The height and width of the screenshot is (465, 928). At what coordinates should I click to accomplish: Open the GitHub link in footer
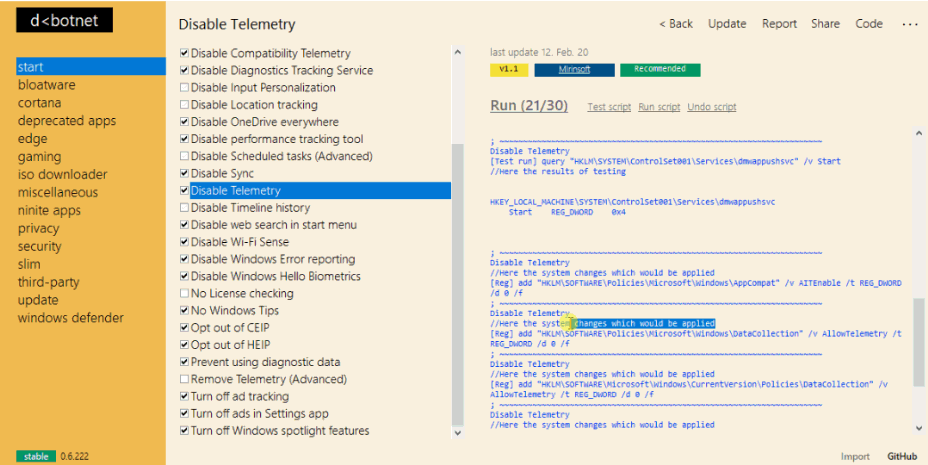click(x=901, y=456)
